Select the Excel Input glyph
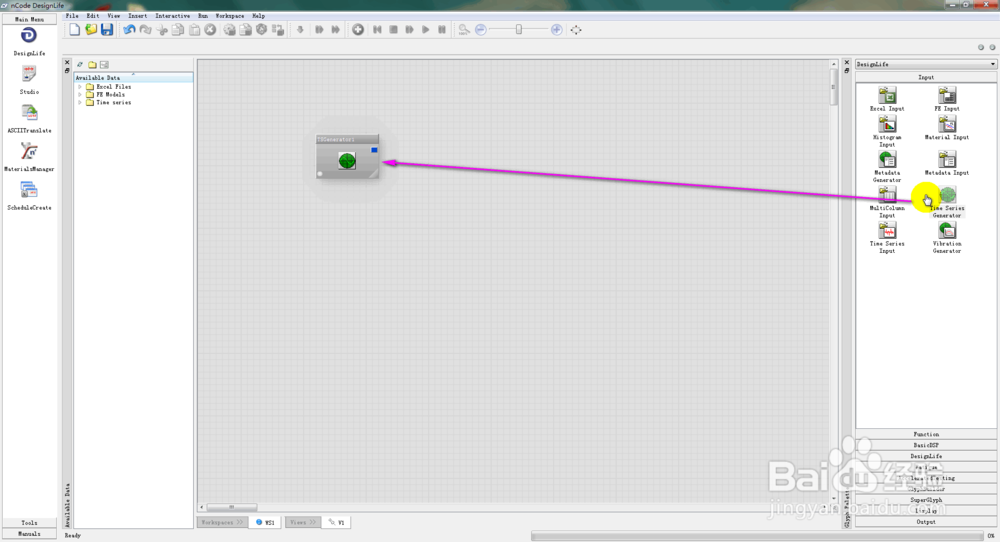The image size is (1000, 542). [x=887, y=99]
